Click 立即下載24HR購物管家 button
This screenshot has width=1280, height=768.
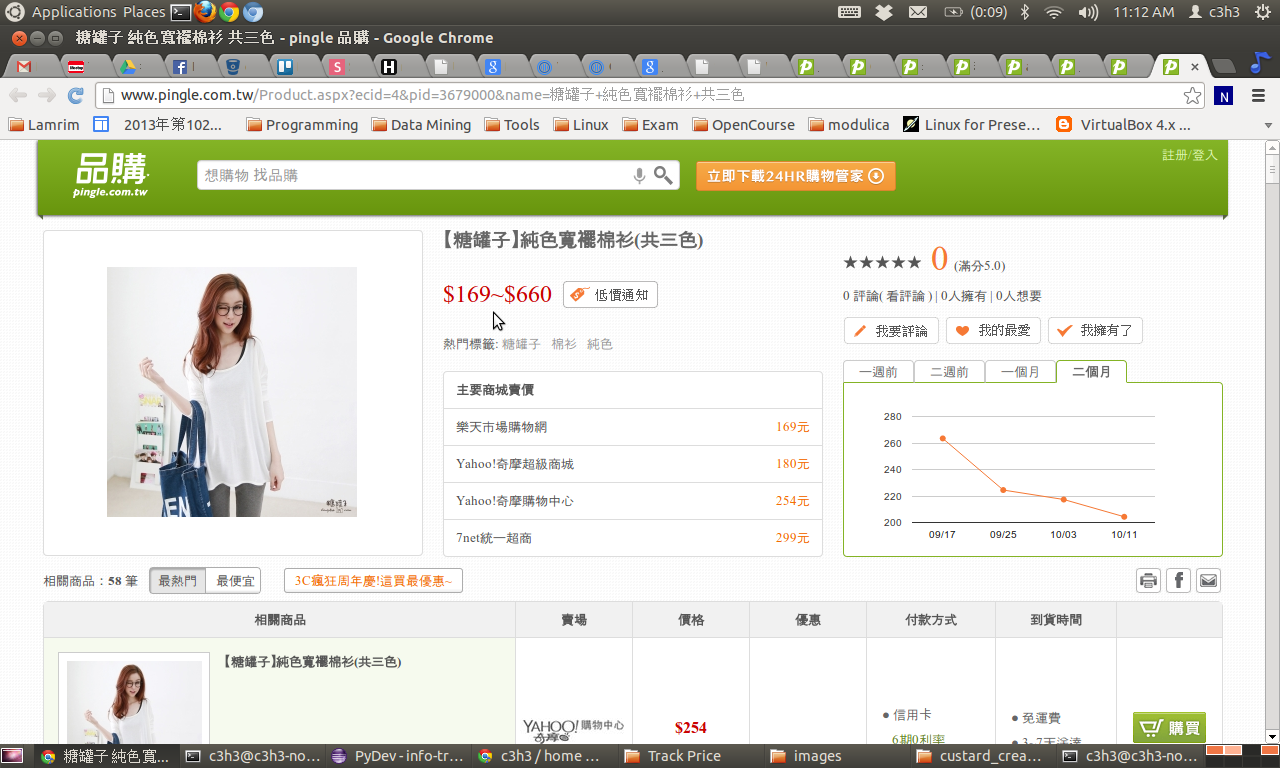(x=795, y=176)
